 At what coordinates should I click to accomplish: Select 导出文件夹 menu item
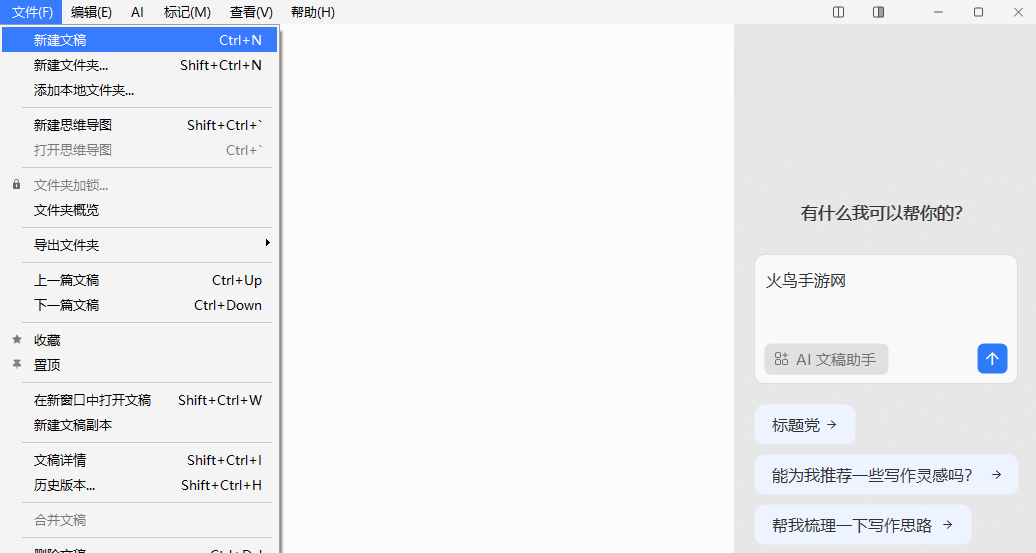coord(139,246)
